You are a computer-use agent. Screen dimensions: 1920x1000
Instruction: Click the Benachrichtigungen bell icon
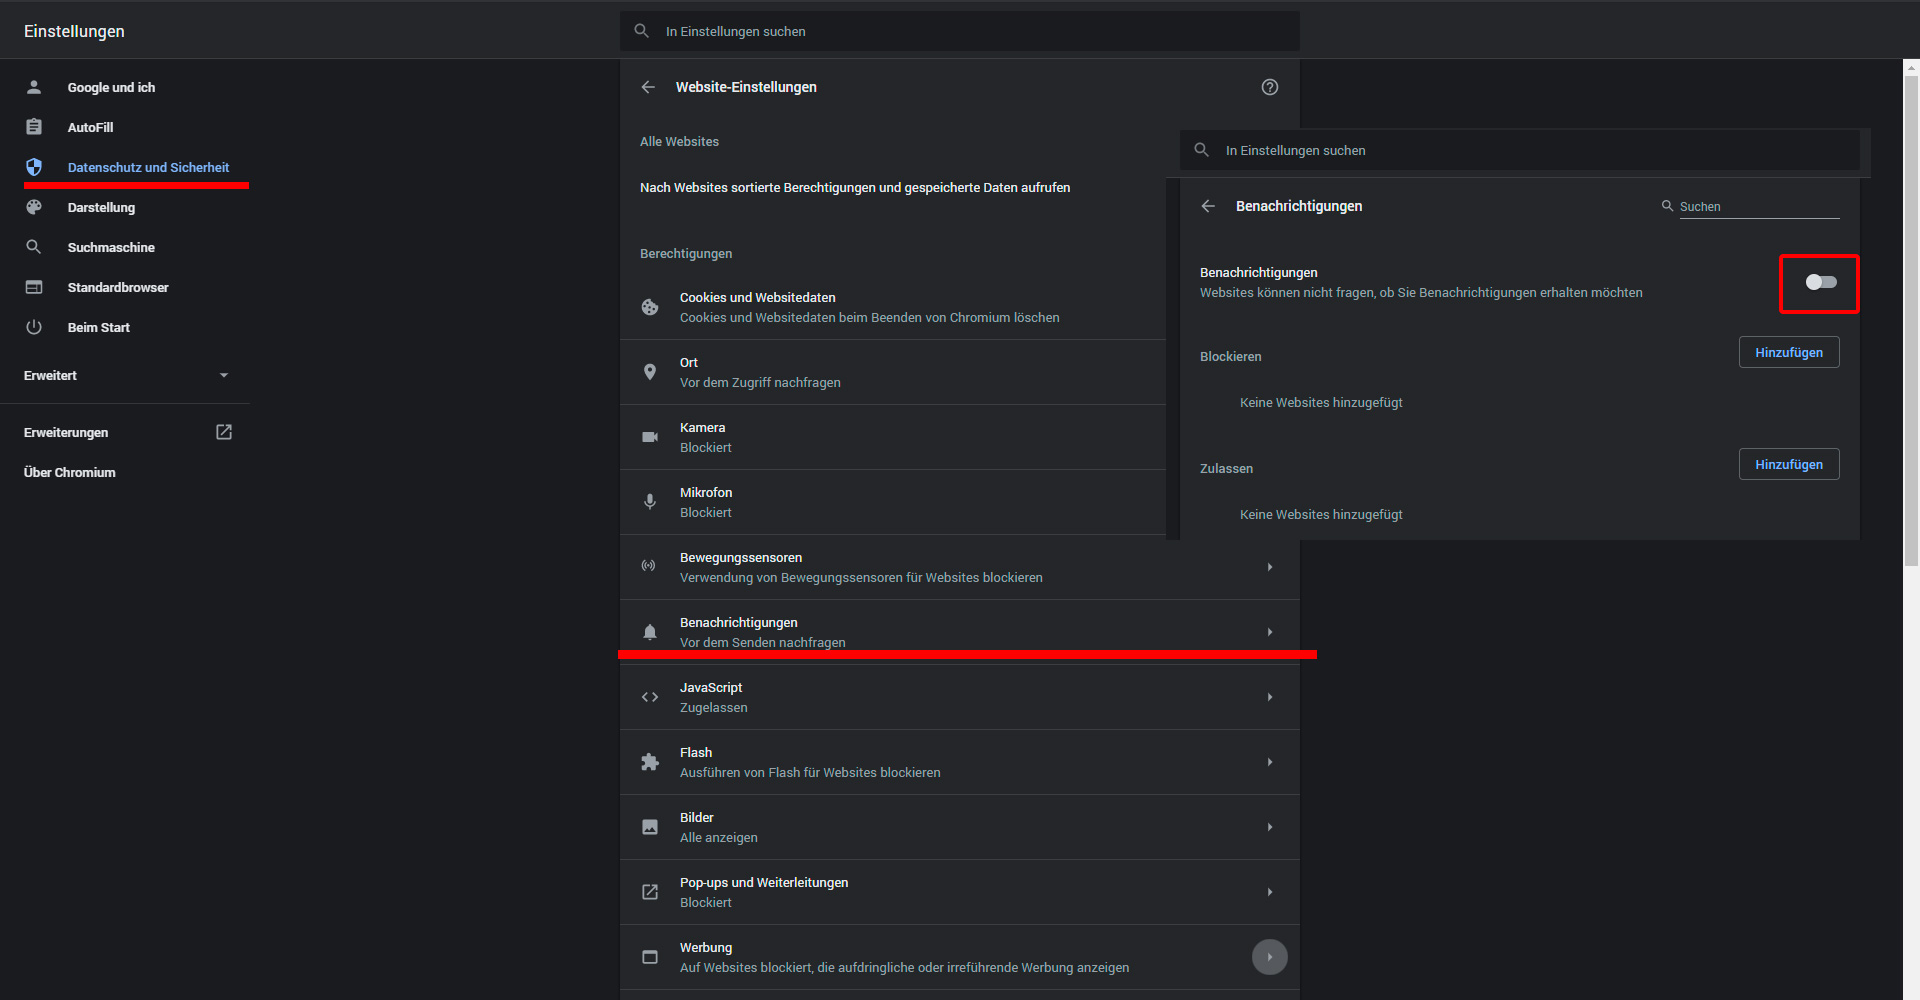point(650,631)
